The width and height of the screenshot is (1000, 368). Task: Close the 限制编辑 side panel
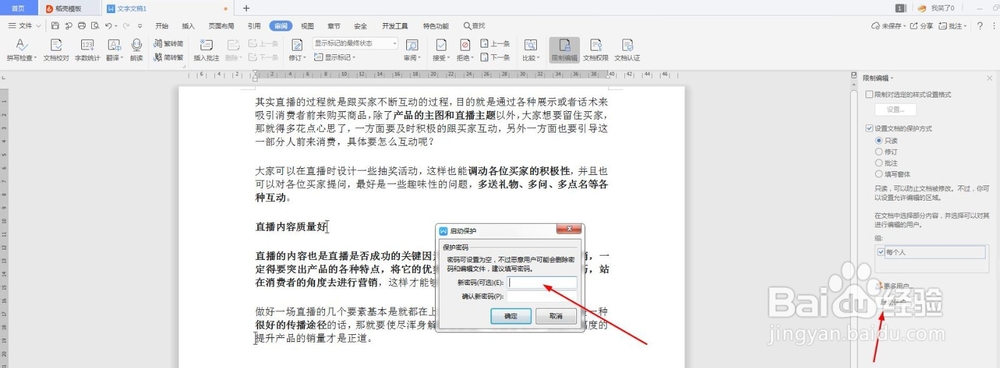[x=991, y=78]
